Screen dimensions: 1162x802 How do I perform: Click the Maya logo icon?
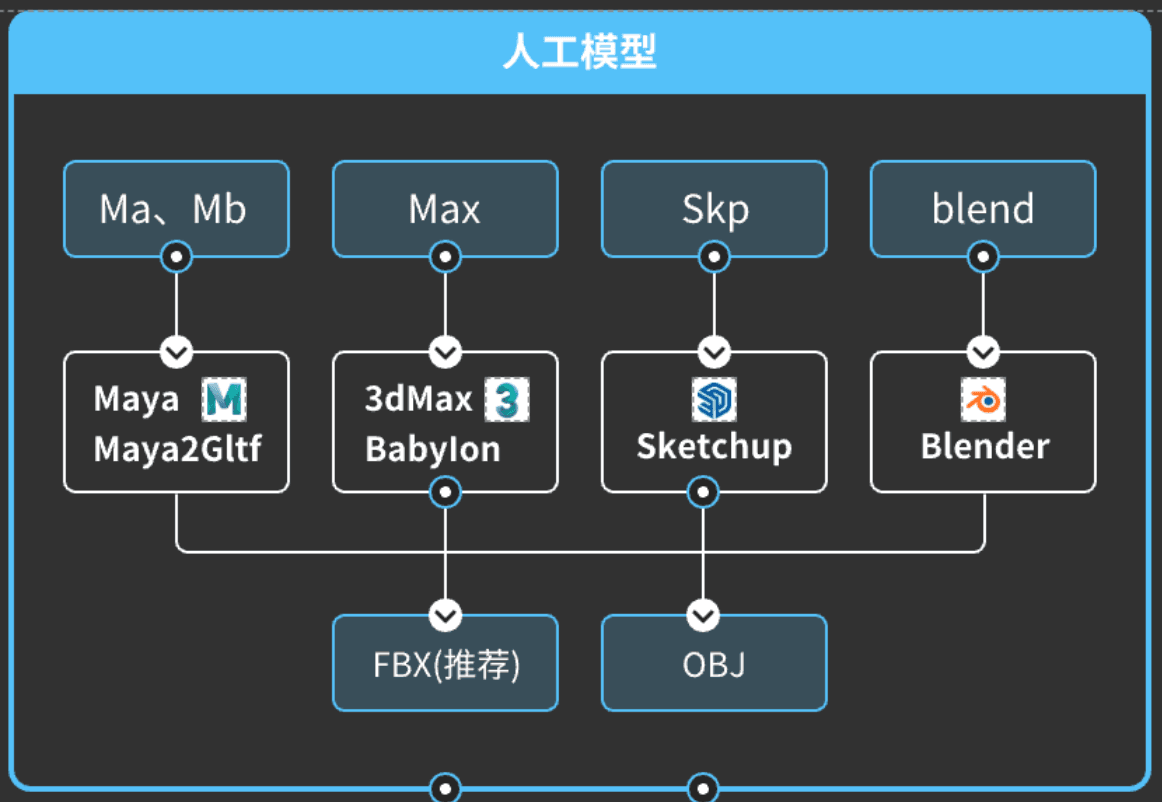click(x=224, y=400)
